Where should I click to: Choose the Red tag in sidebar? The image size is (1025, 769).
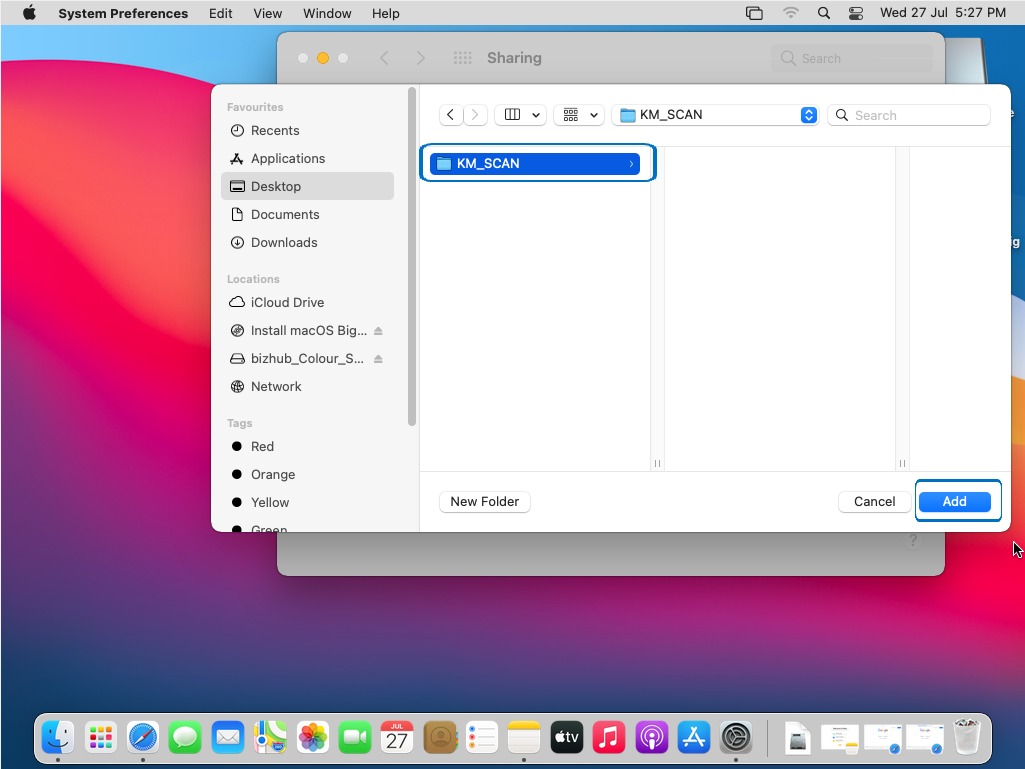262,446
